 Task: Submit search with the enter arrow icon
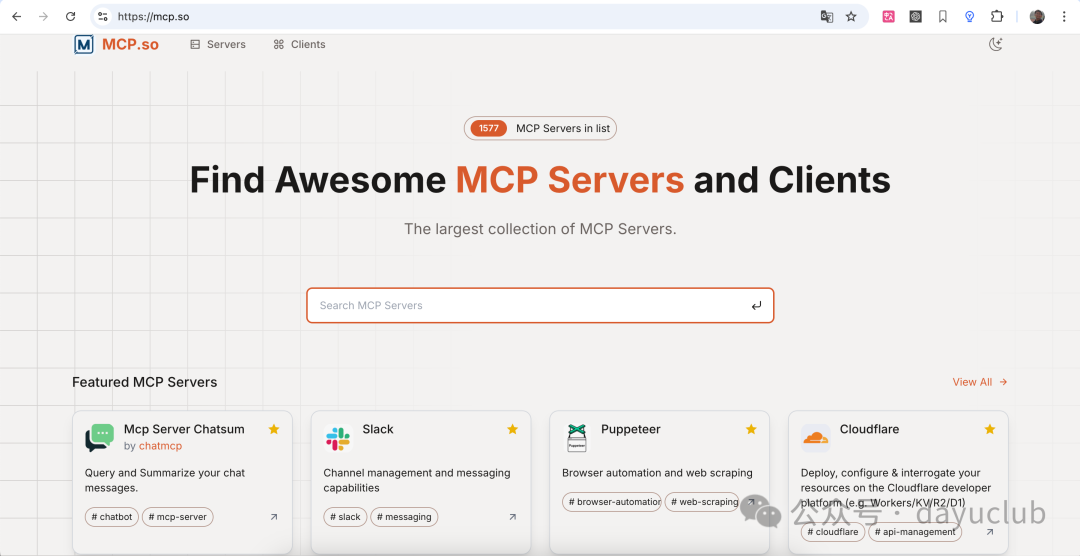point(756,305)
